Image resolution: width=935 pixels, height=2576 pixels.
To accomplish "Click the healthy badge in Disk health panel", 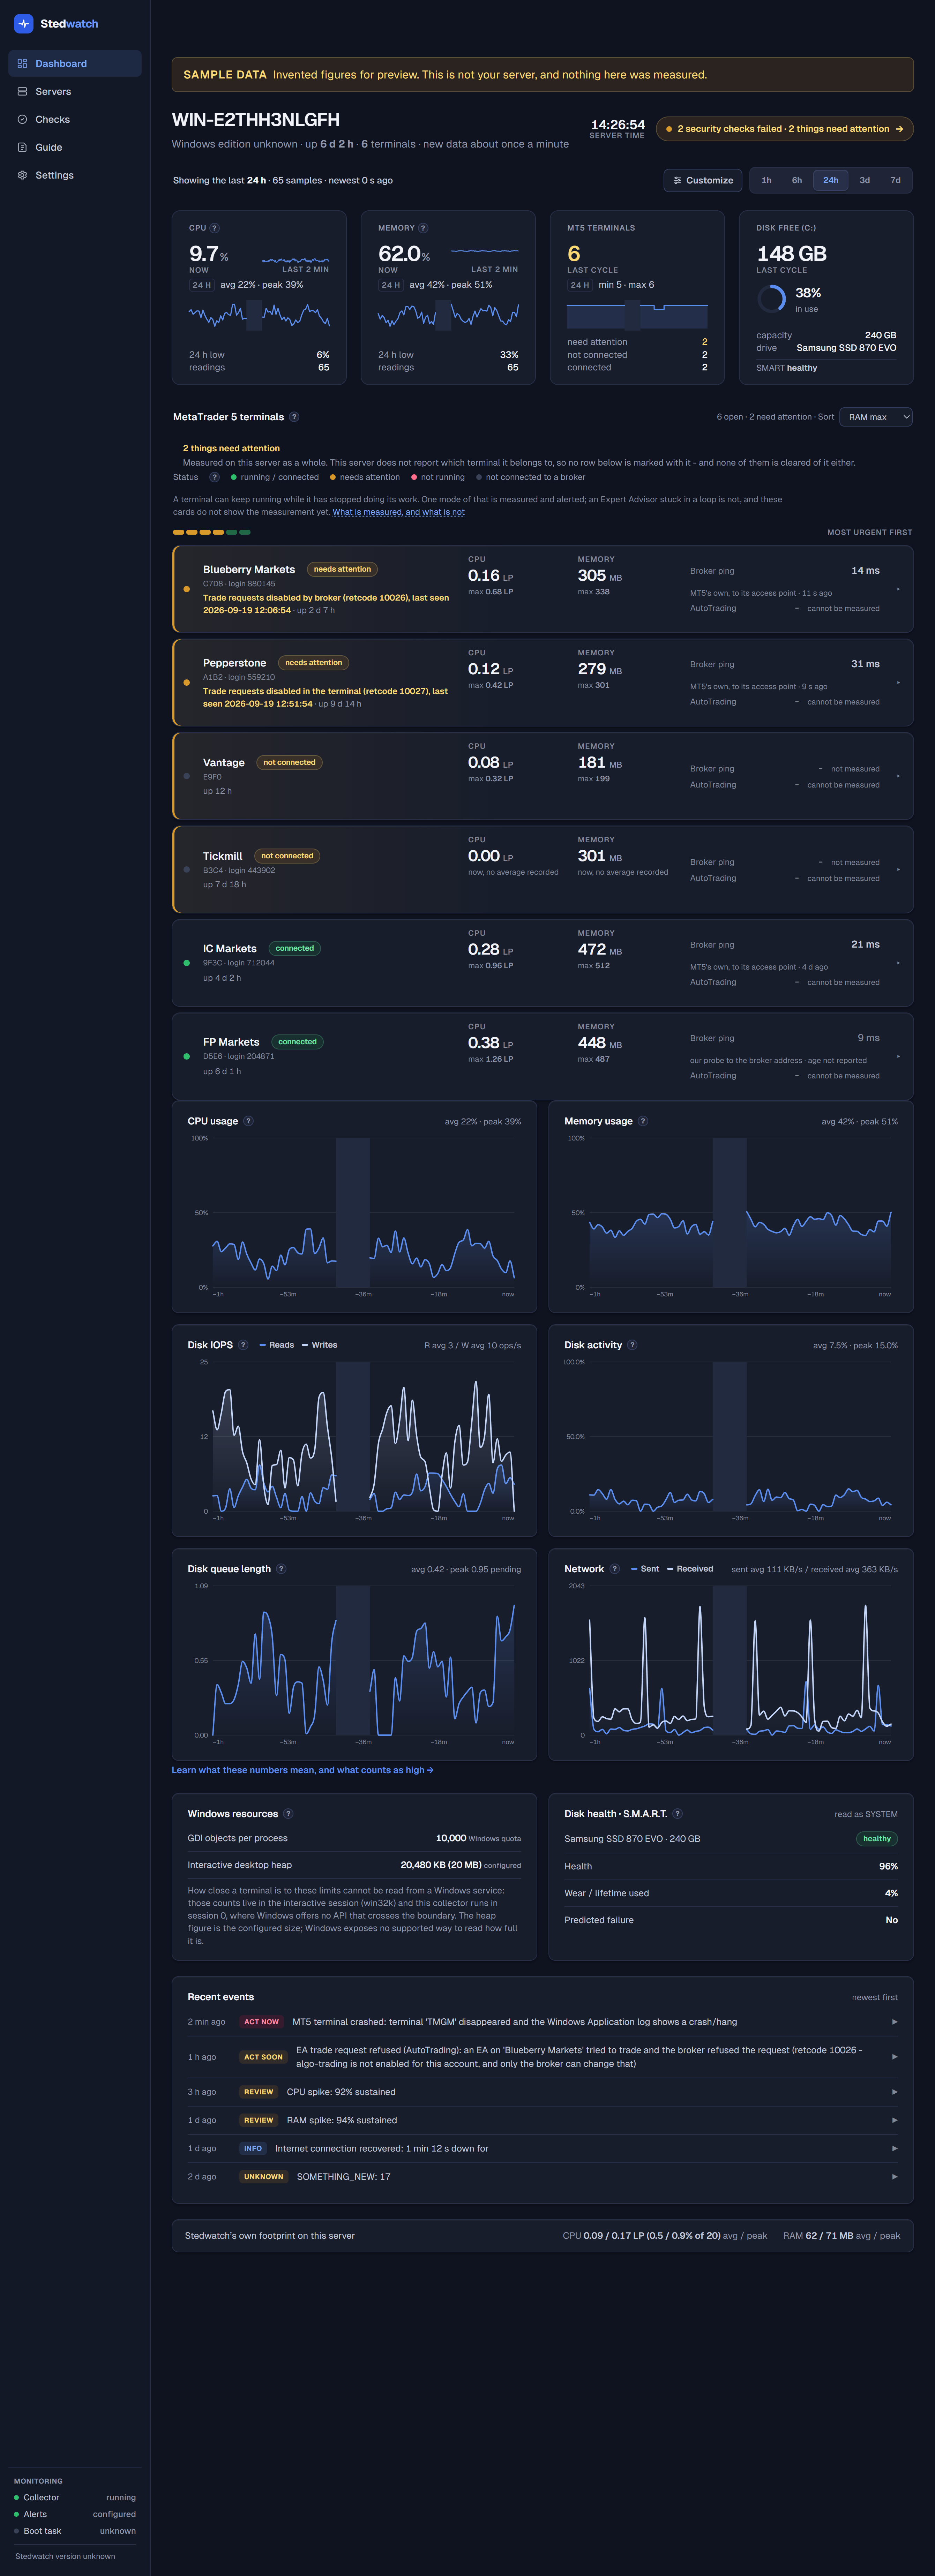I will pos(877,1839).
